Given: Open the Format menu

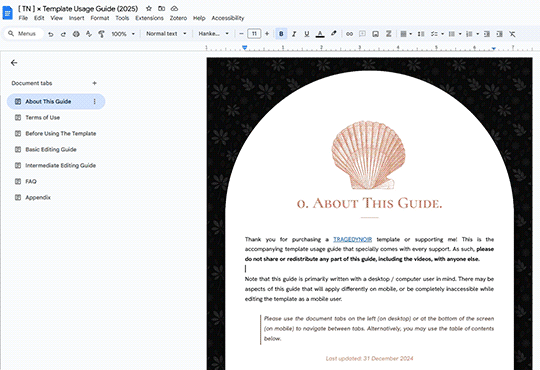Looking at the screenshot, I should (100, 18).
